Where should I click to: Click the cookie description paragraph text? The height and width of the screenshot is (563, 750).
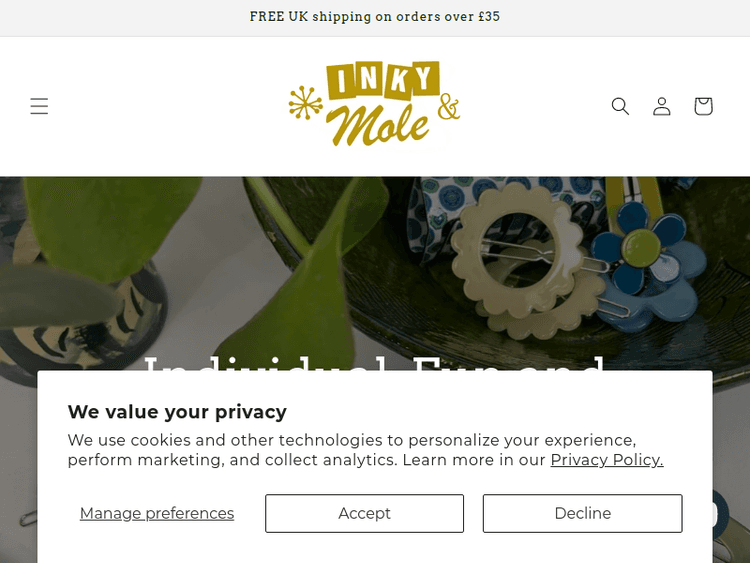pos(350,450)
